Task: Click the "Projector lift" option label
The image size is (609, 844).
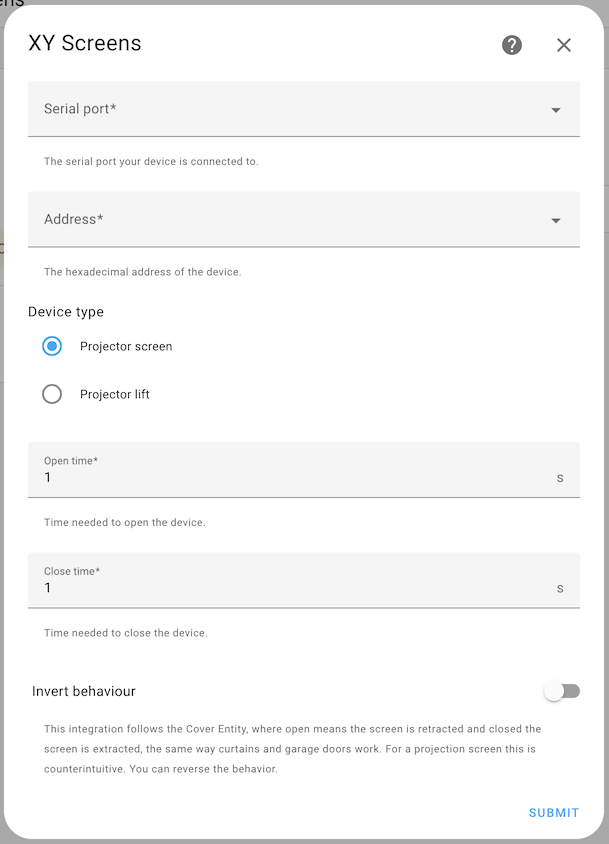Action: tap(115, 395)
